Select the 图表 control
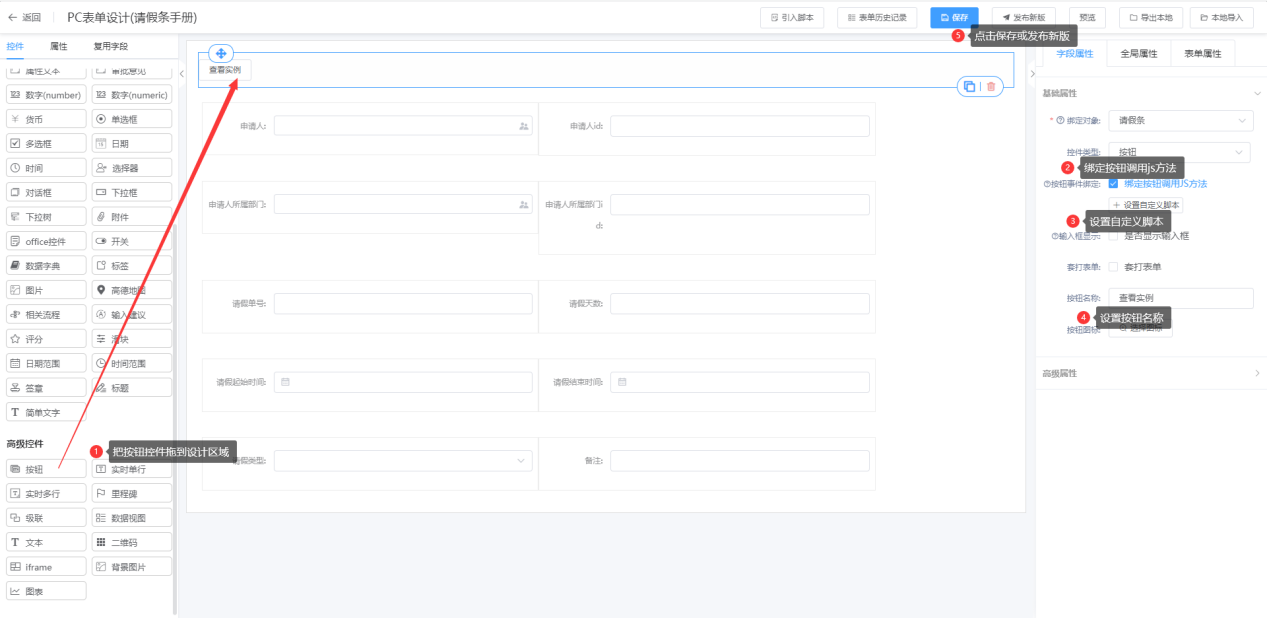 tap(46, 591)
